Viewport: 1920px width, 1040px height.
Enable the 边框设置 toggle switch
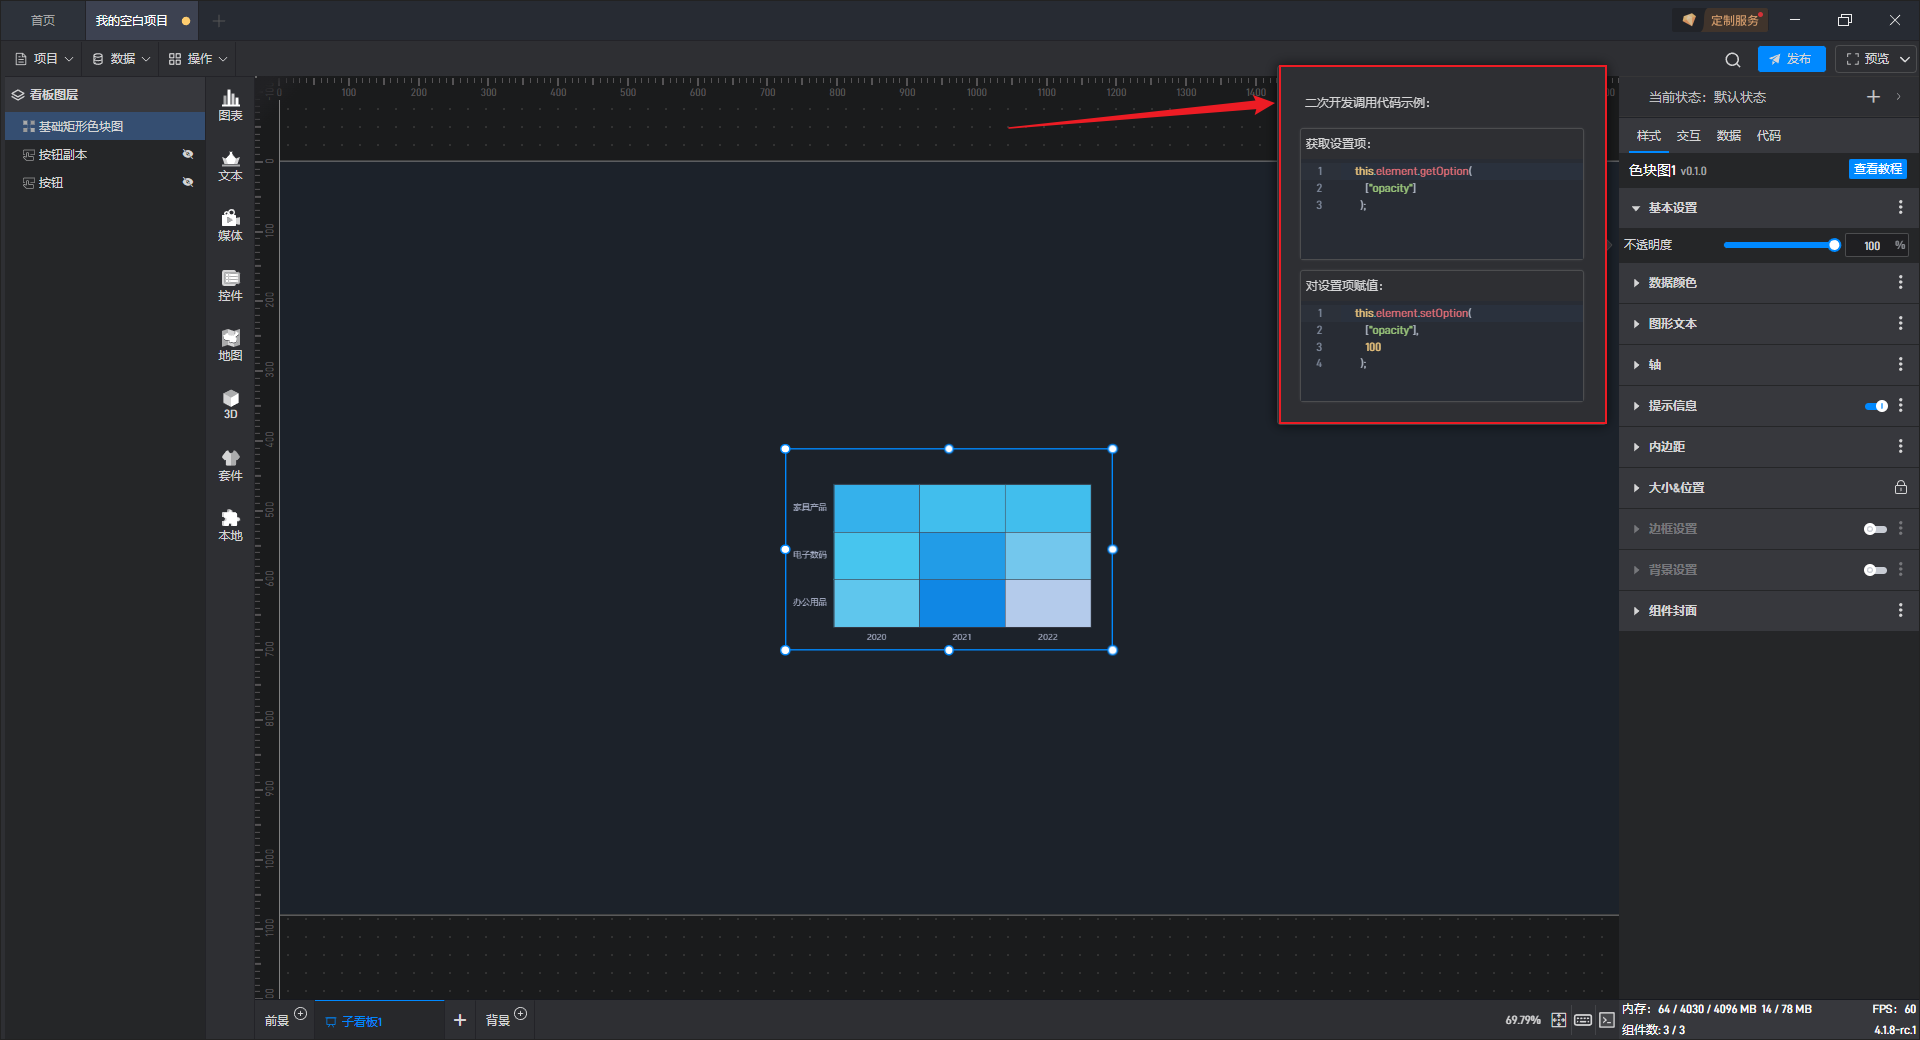pos(1875,529)
